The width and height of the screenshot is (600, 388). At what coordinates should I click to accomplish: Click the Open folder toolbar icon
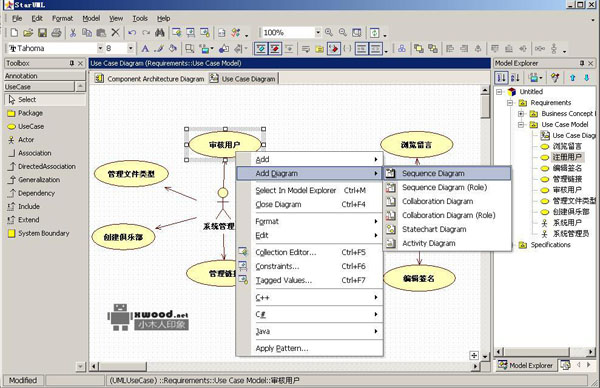[28, 33]
